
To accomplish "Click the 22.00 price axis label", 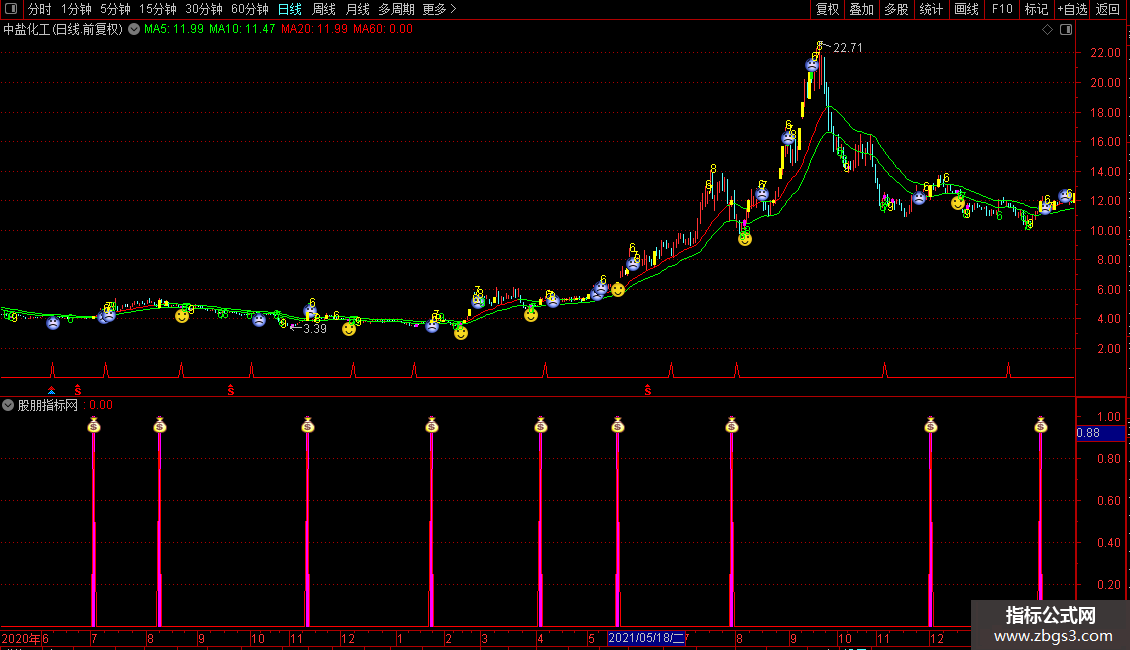I will 1105,53.
